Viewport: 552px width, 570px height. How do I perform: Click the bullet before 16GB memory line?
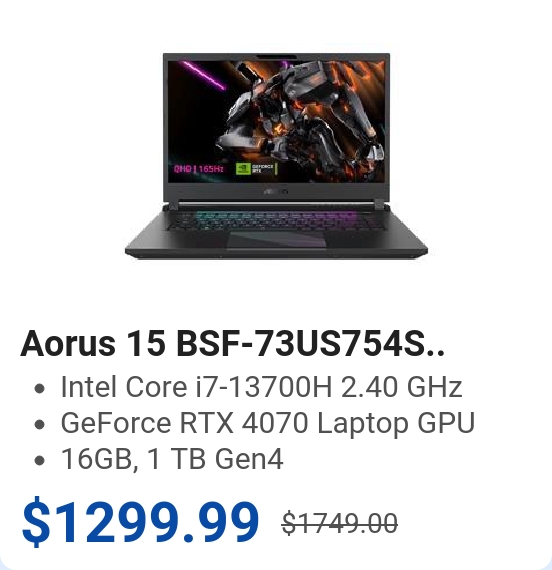(x=39, y=460)
